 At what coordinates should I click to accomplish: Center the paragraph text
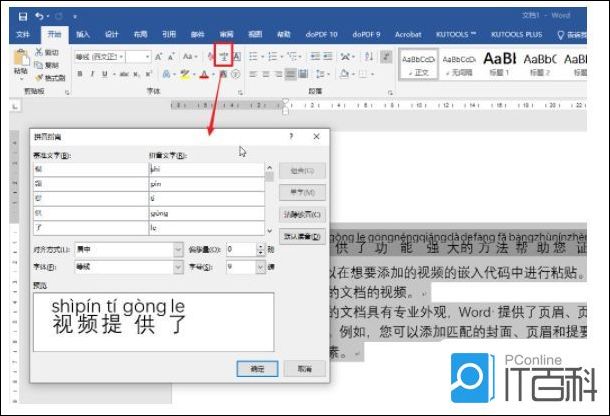[x=266, y=74]
